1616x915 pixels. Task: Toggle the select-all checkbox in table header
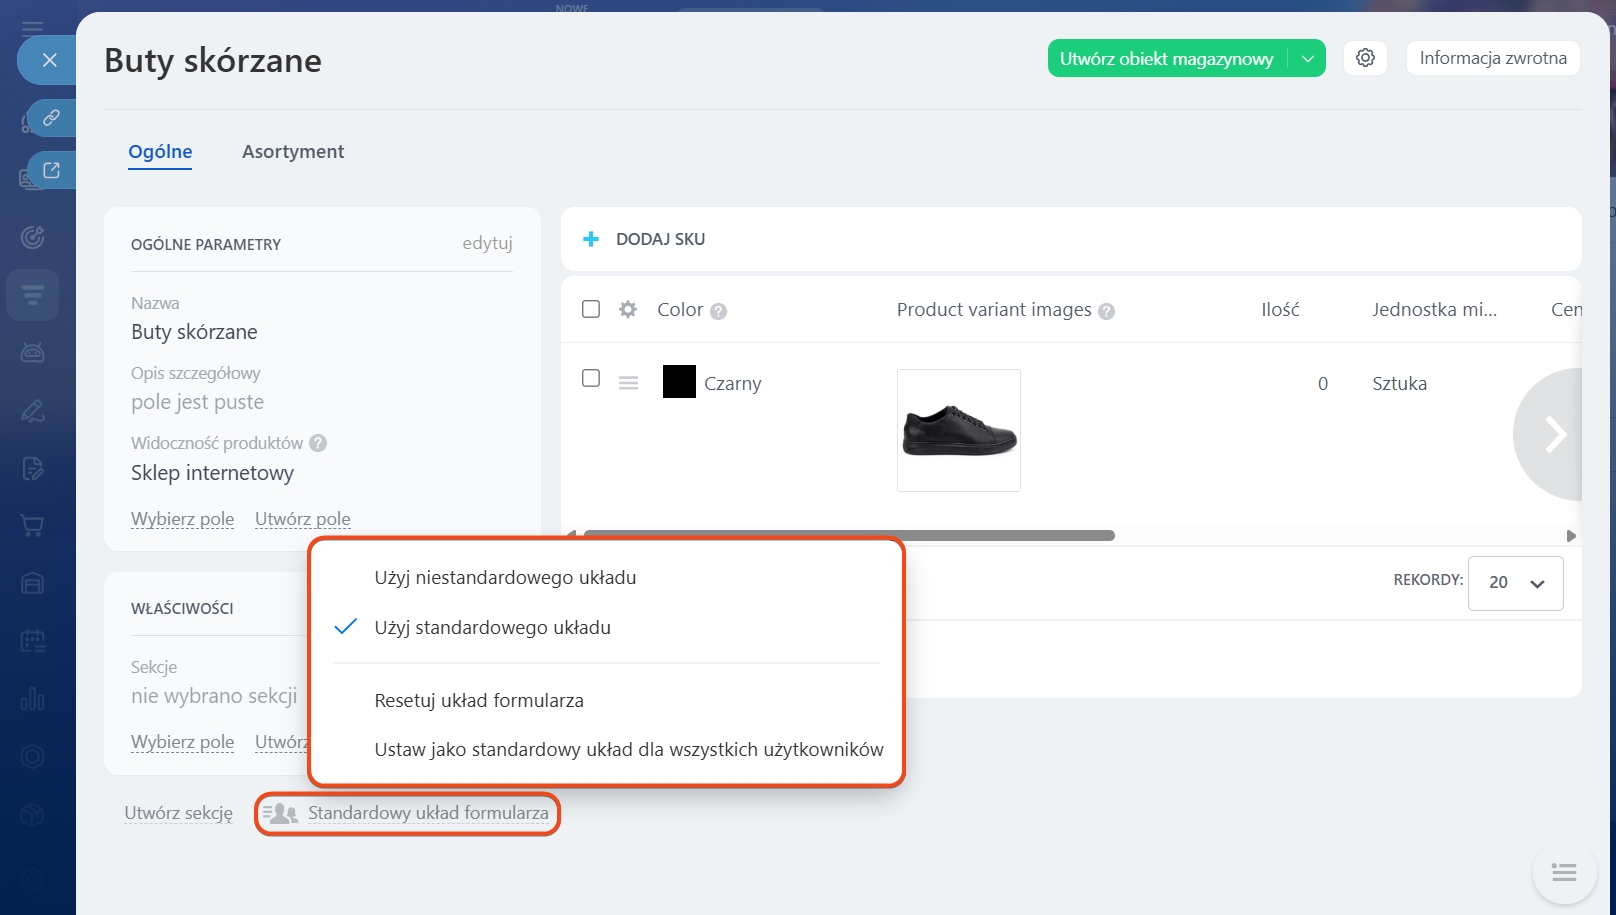pyautogui.click(x=591, y=309)
